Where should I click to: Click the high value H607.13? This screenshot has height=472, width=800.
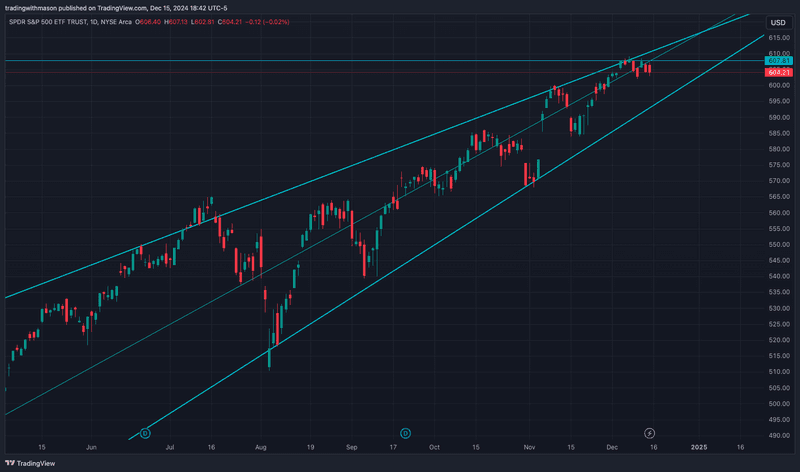click(176, 22)
